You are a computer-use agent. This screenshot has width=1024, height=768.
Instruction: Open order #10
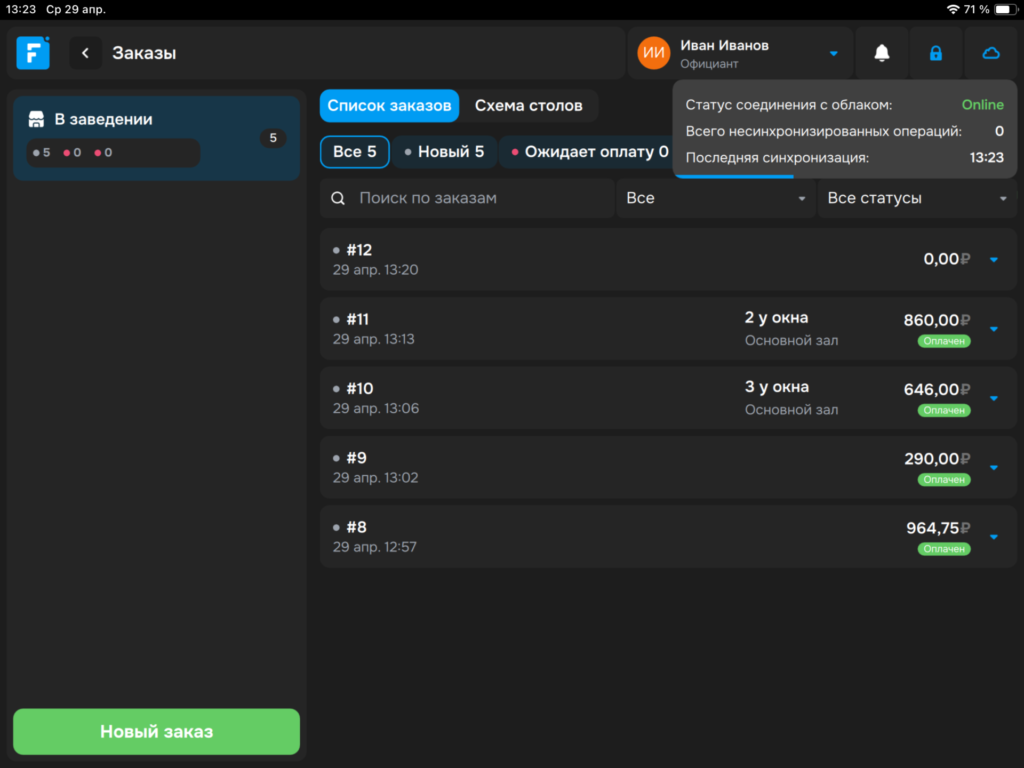pos(668,398)
